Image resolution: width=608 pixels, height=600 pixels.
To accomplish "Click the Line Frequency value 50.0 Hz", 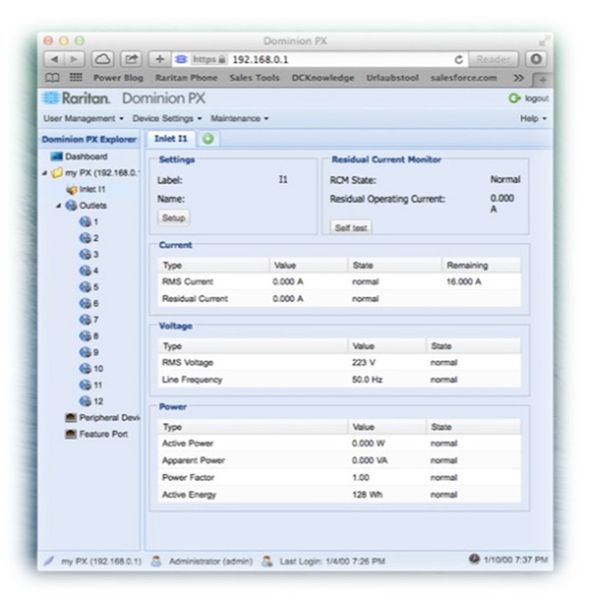I will tap(367, 380).
